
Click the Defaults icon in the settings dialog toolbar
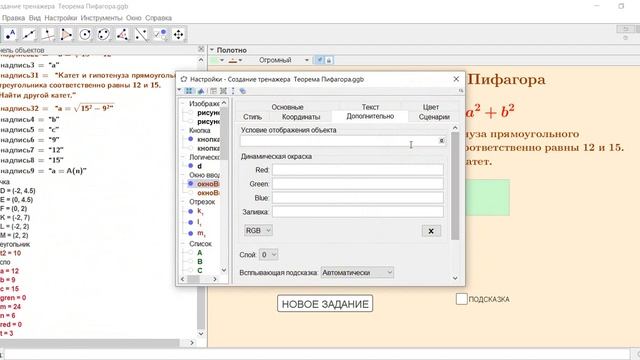coord(223,91)
